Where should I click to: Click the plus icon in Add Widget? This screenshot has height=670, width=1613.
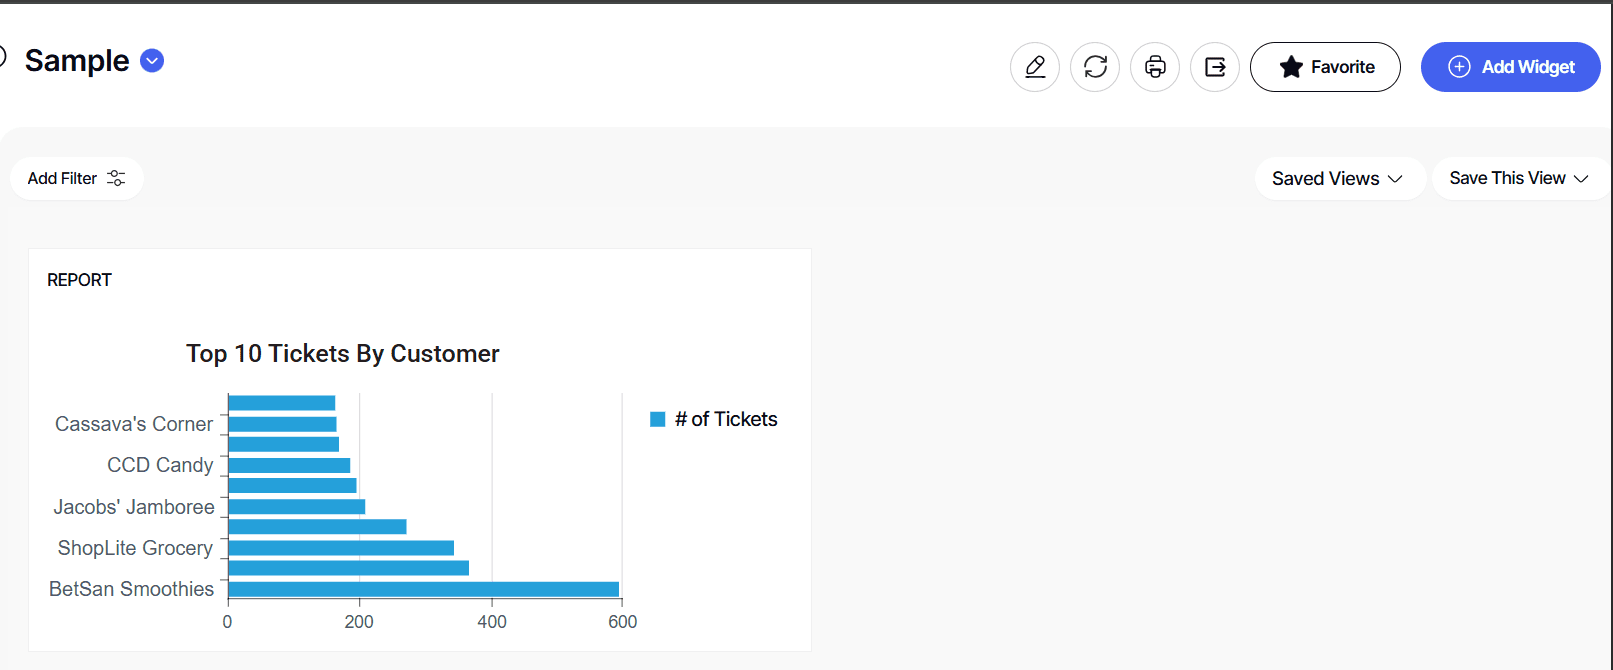(1459, 67)
